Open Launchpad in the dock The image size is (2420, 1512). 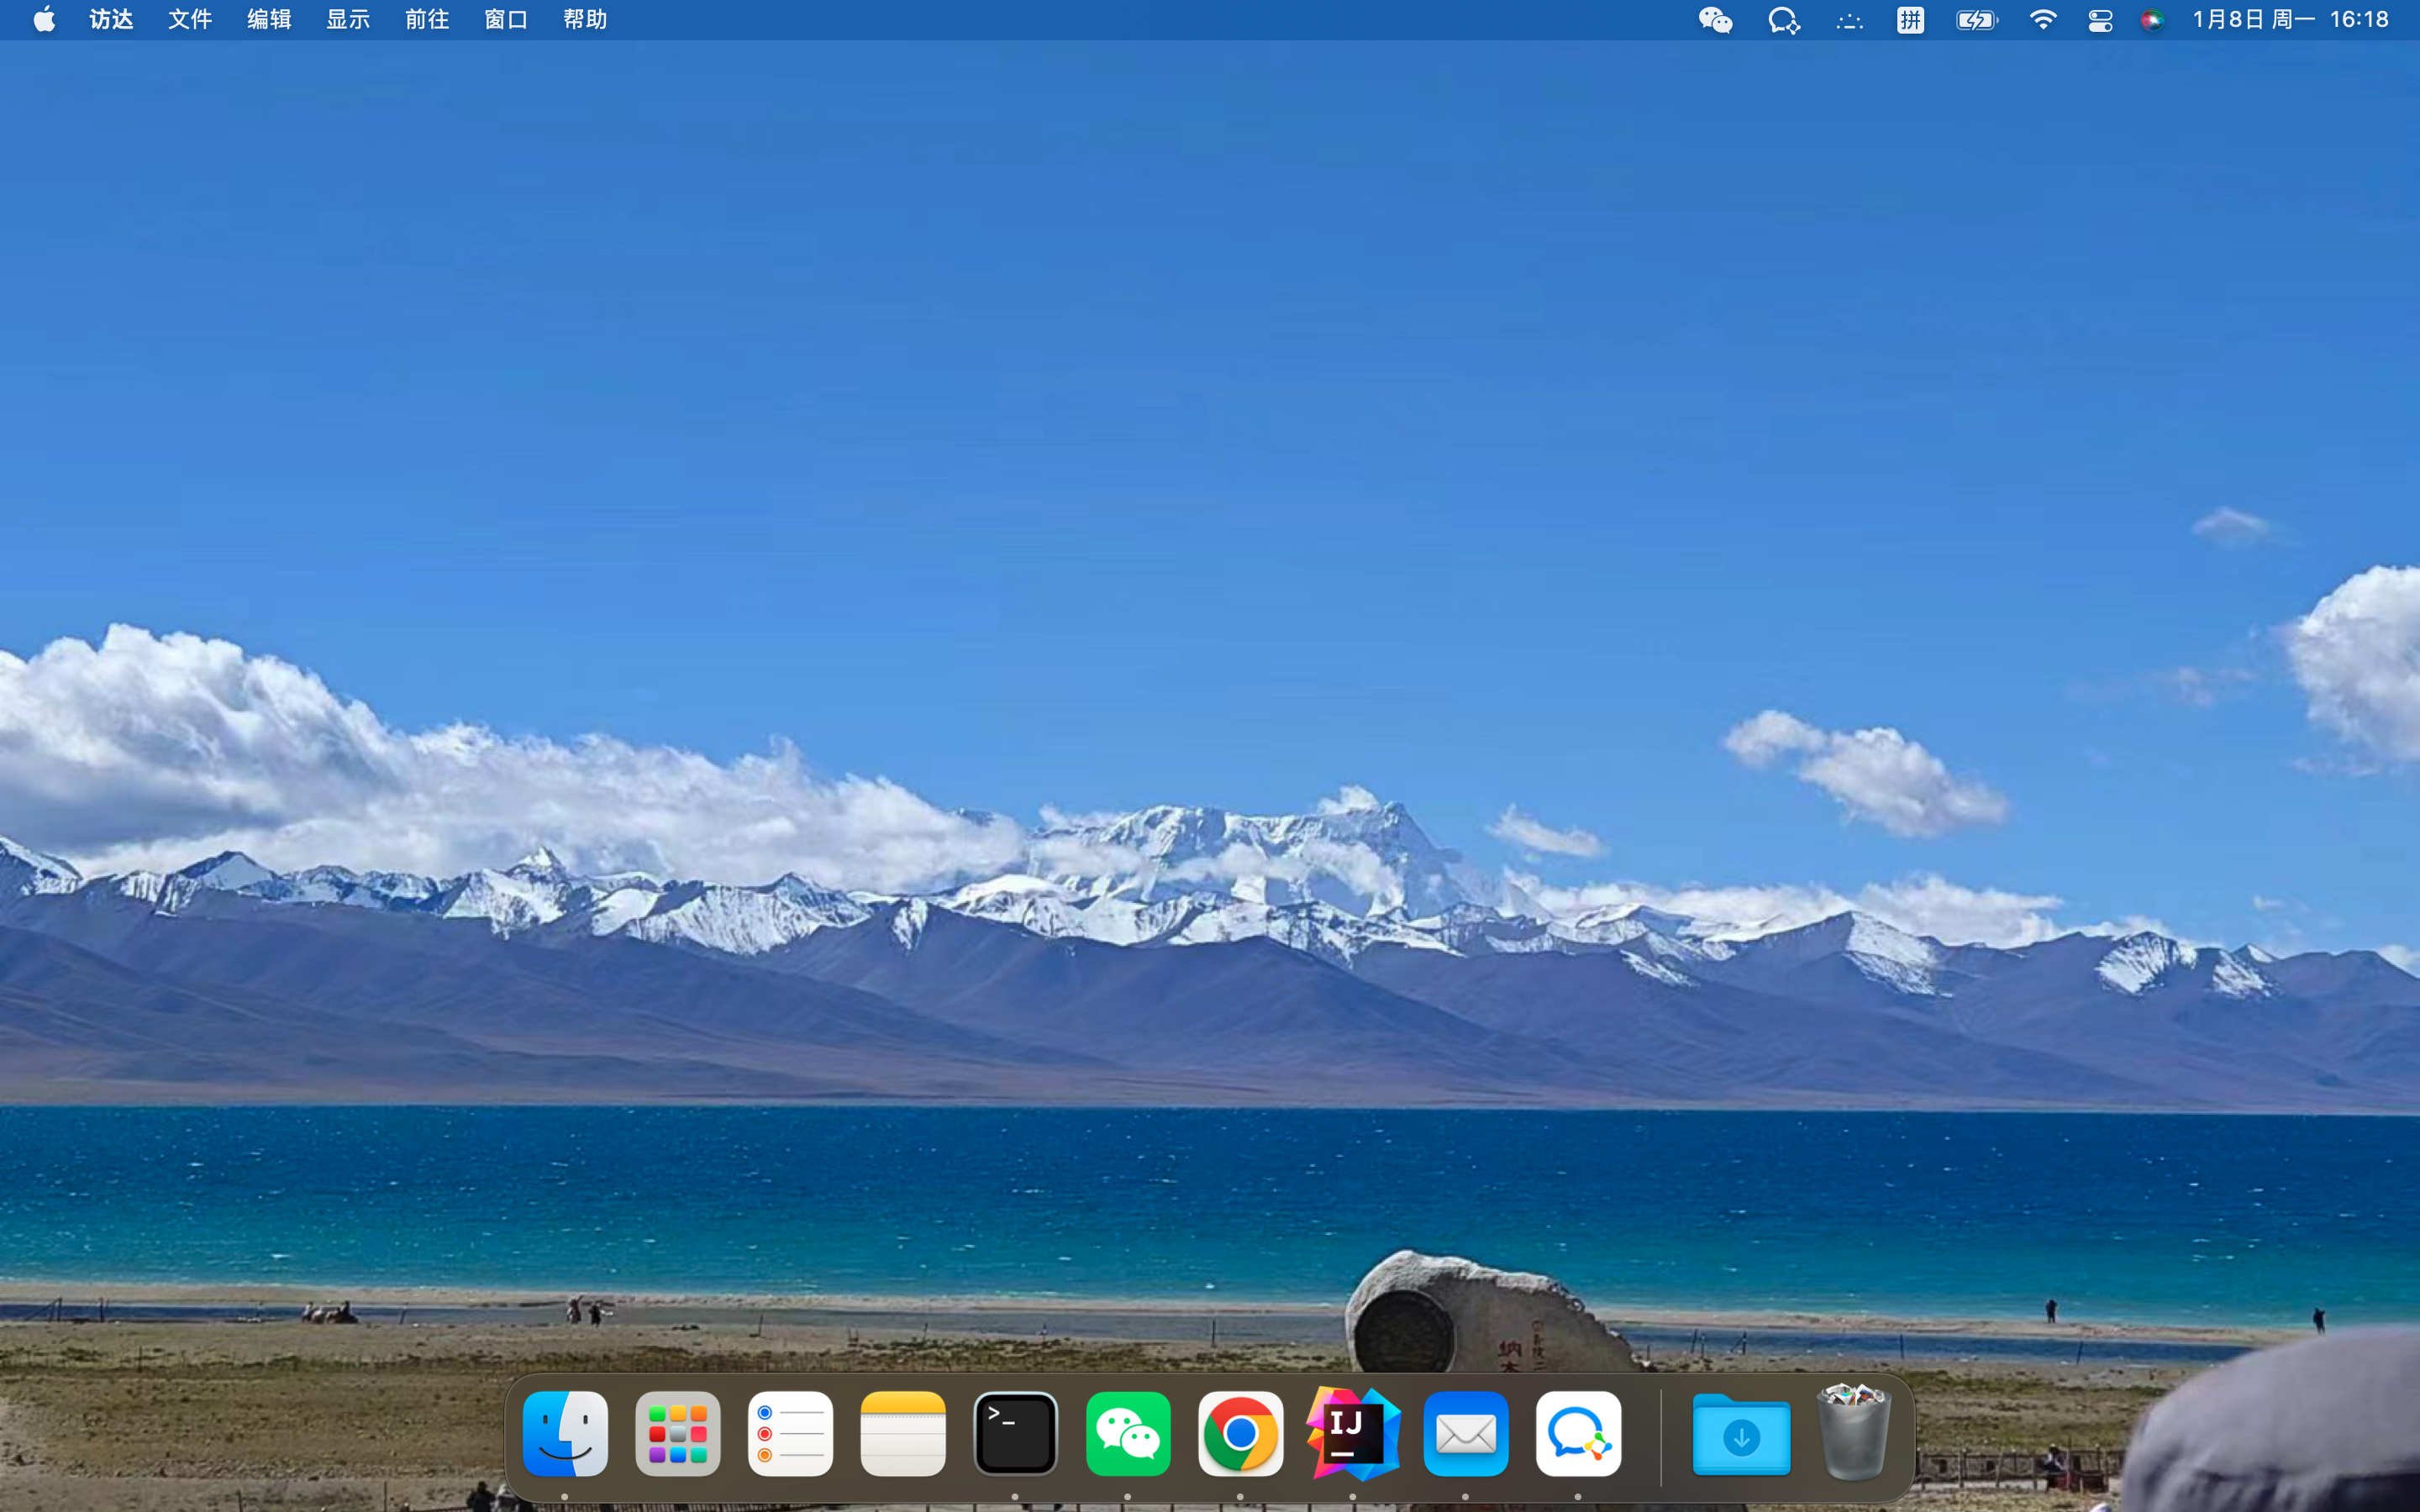[678, 1434]
